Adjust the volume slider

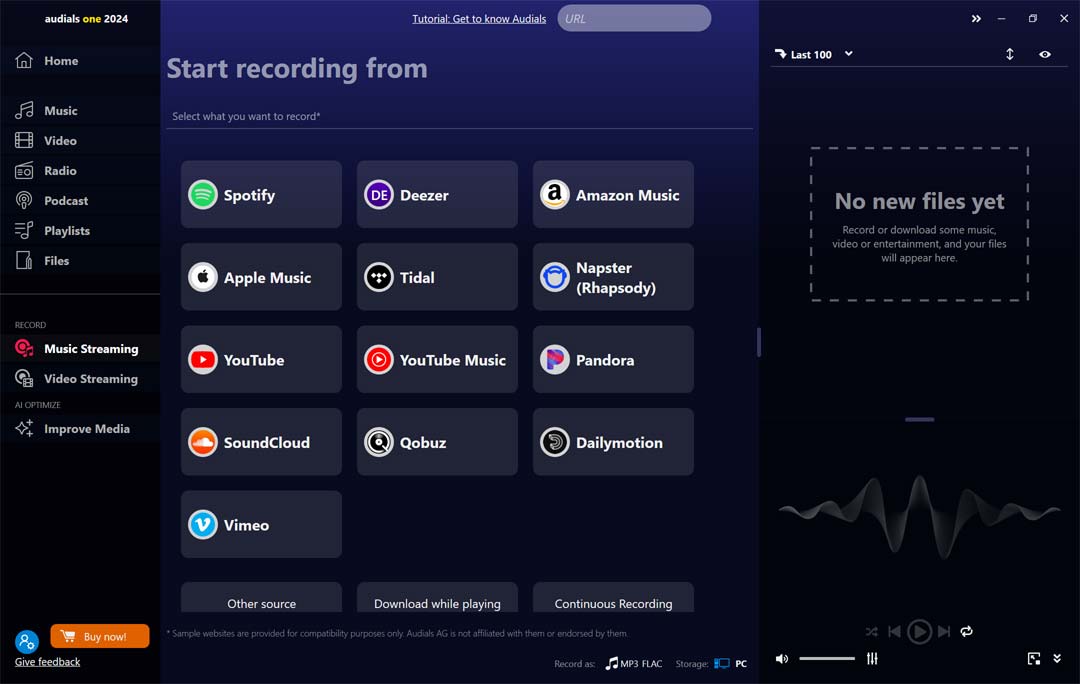pyautogui.click(x=827, y=658)
